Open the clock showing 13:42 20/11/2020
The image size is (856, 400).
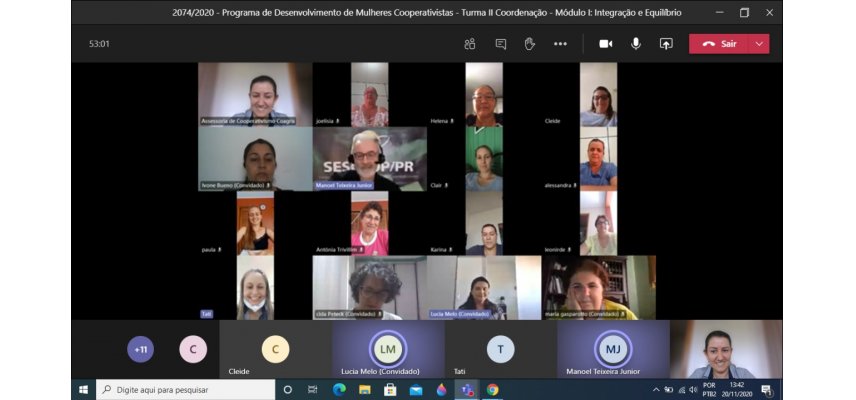[x=737, y=390]
